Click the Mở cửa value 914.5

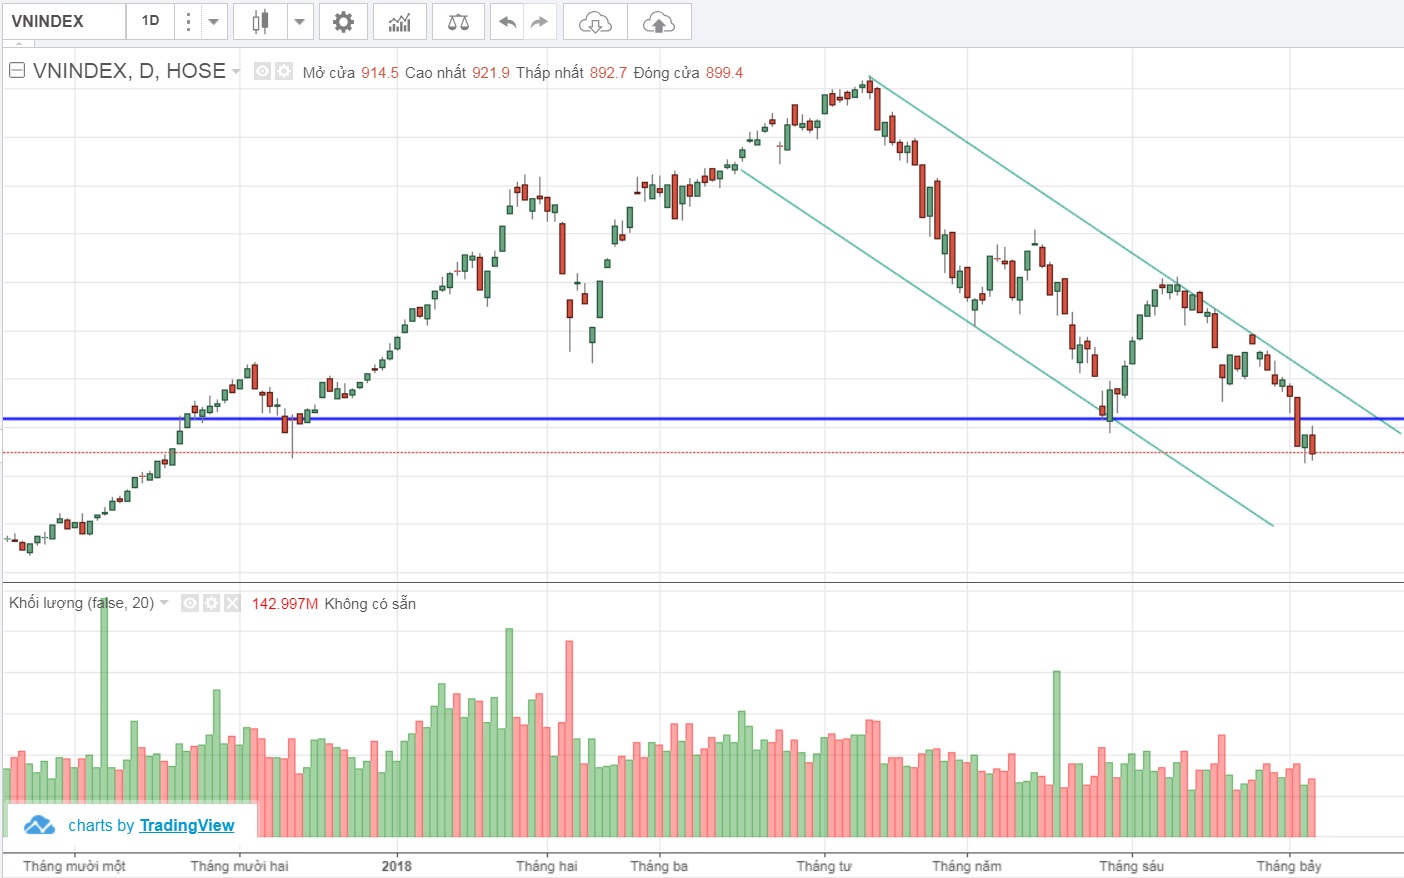pyautogui.click(x=380, y=73)
